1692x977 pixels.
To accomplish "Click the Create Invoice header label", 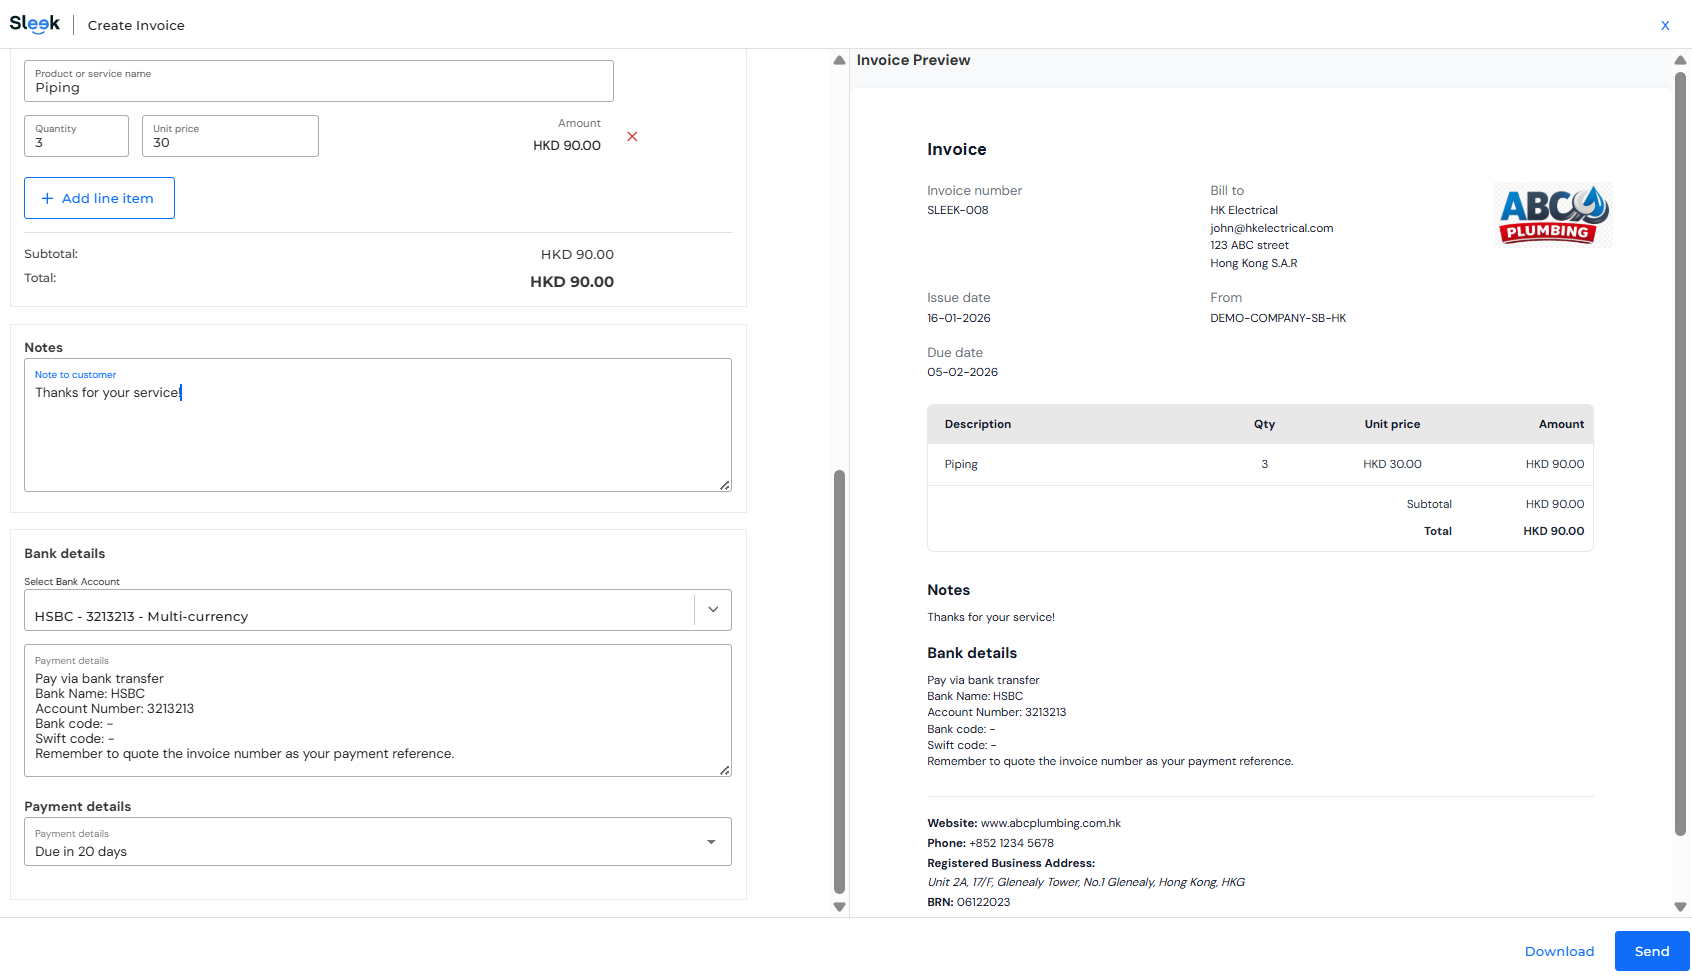I will pyautogui.click(x=135, y=25).
